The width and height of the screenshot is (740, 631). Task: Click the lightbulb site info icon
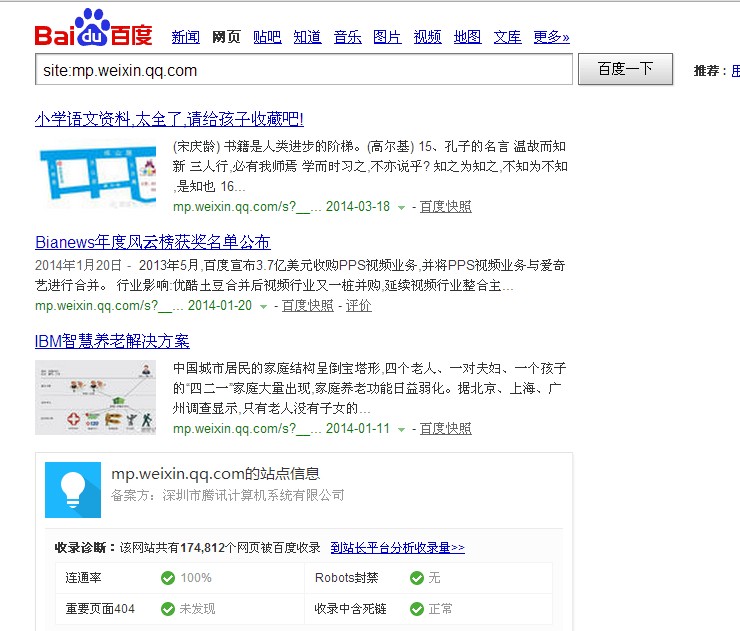point(73,490)
